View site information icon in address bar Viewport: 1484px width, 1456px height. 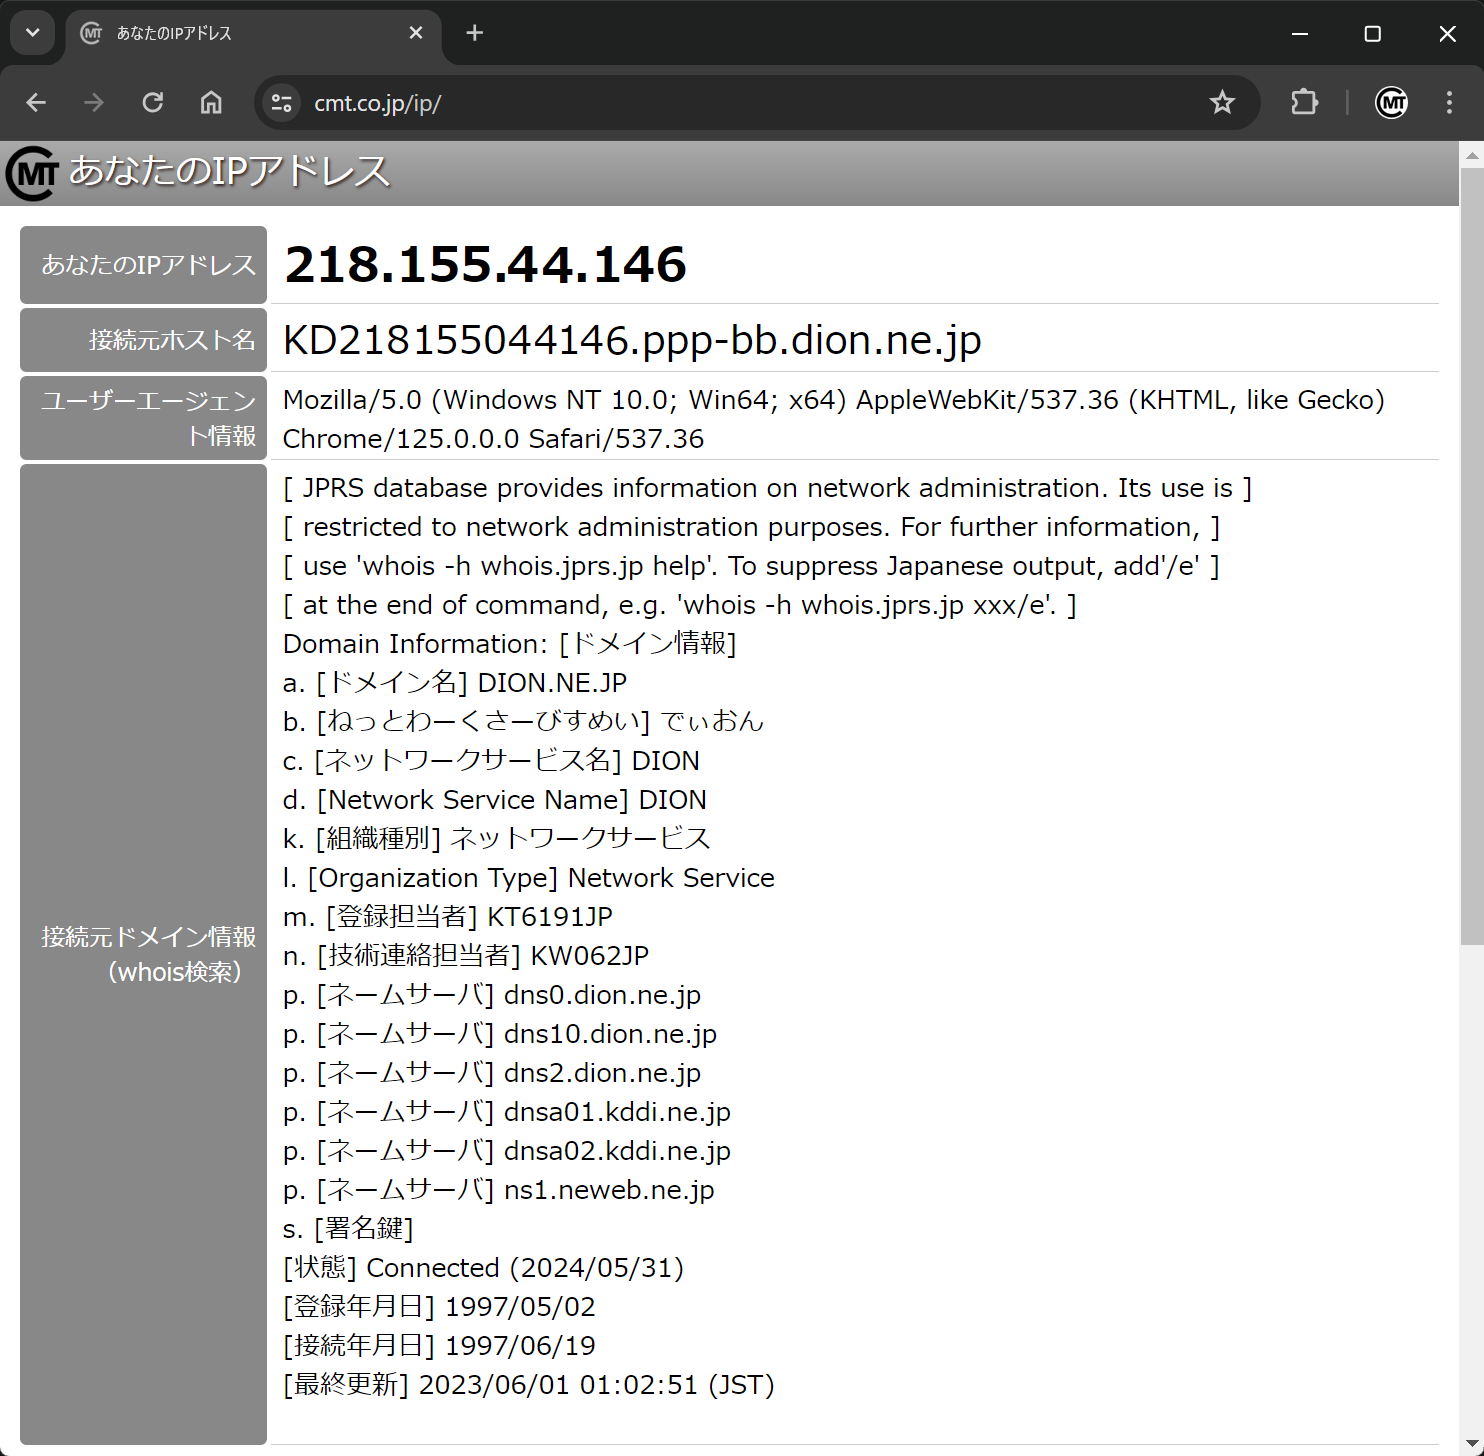(282, 103)
